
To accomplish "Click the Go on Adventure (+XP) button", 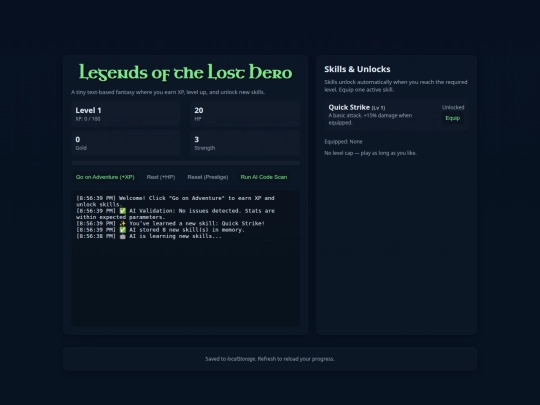I will click(x=105, y=177).
